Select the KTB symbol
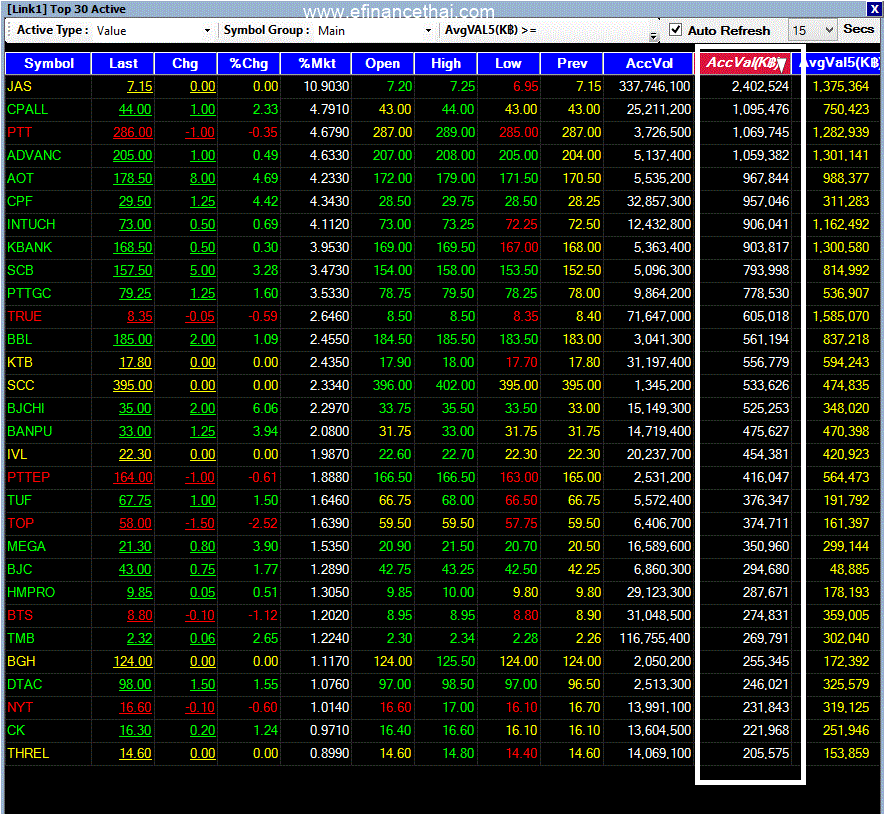Viewport: 885px width, 814px height. click(x=20, y=362)
